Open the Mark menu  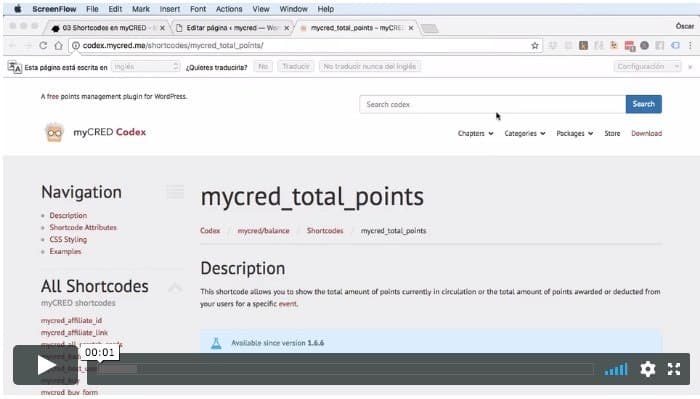[x=141, y=9]
